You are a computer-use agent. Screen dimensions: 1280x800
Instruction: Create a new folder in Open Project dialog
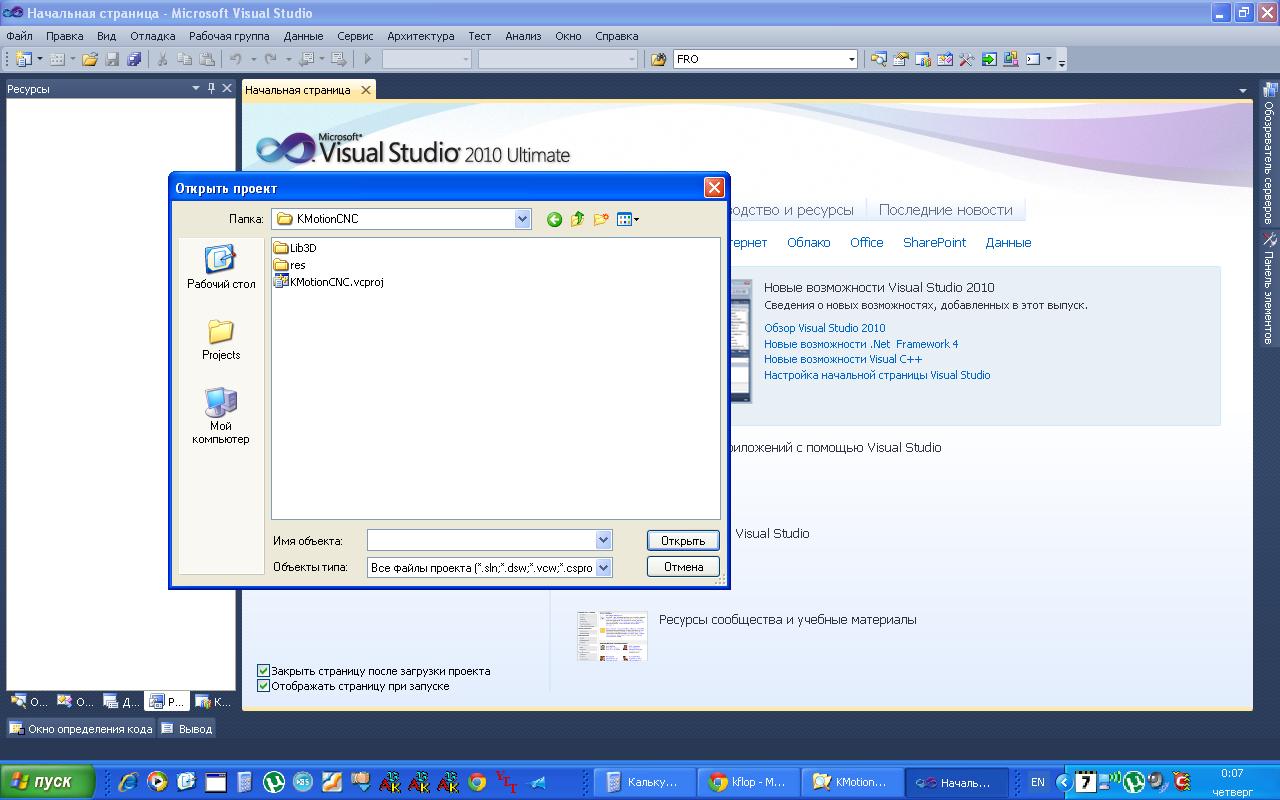(x=601, y=219)
